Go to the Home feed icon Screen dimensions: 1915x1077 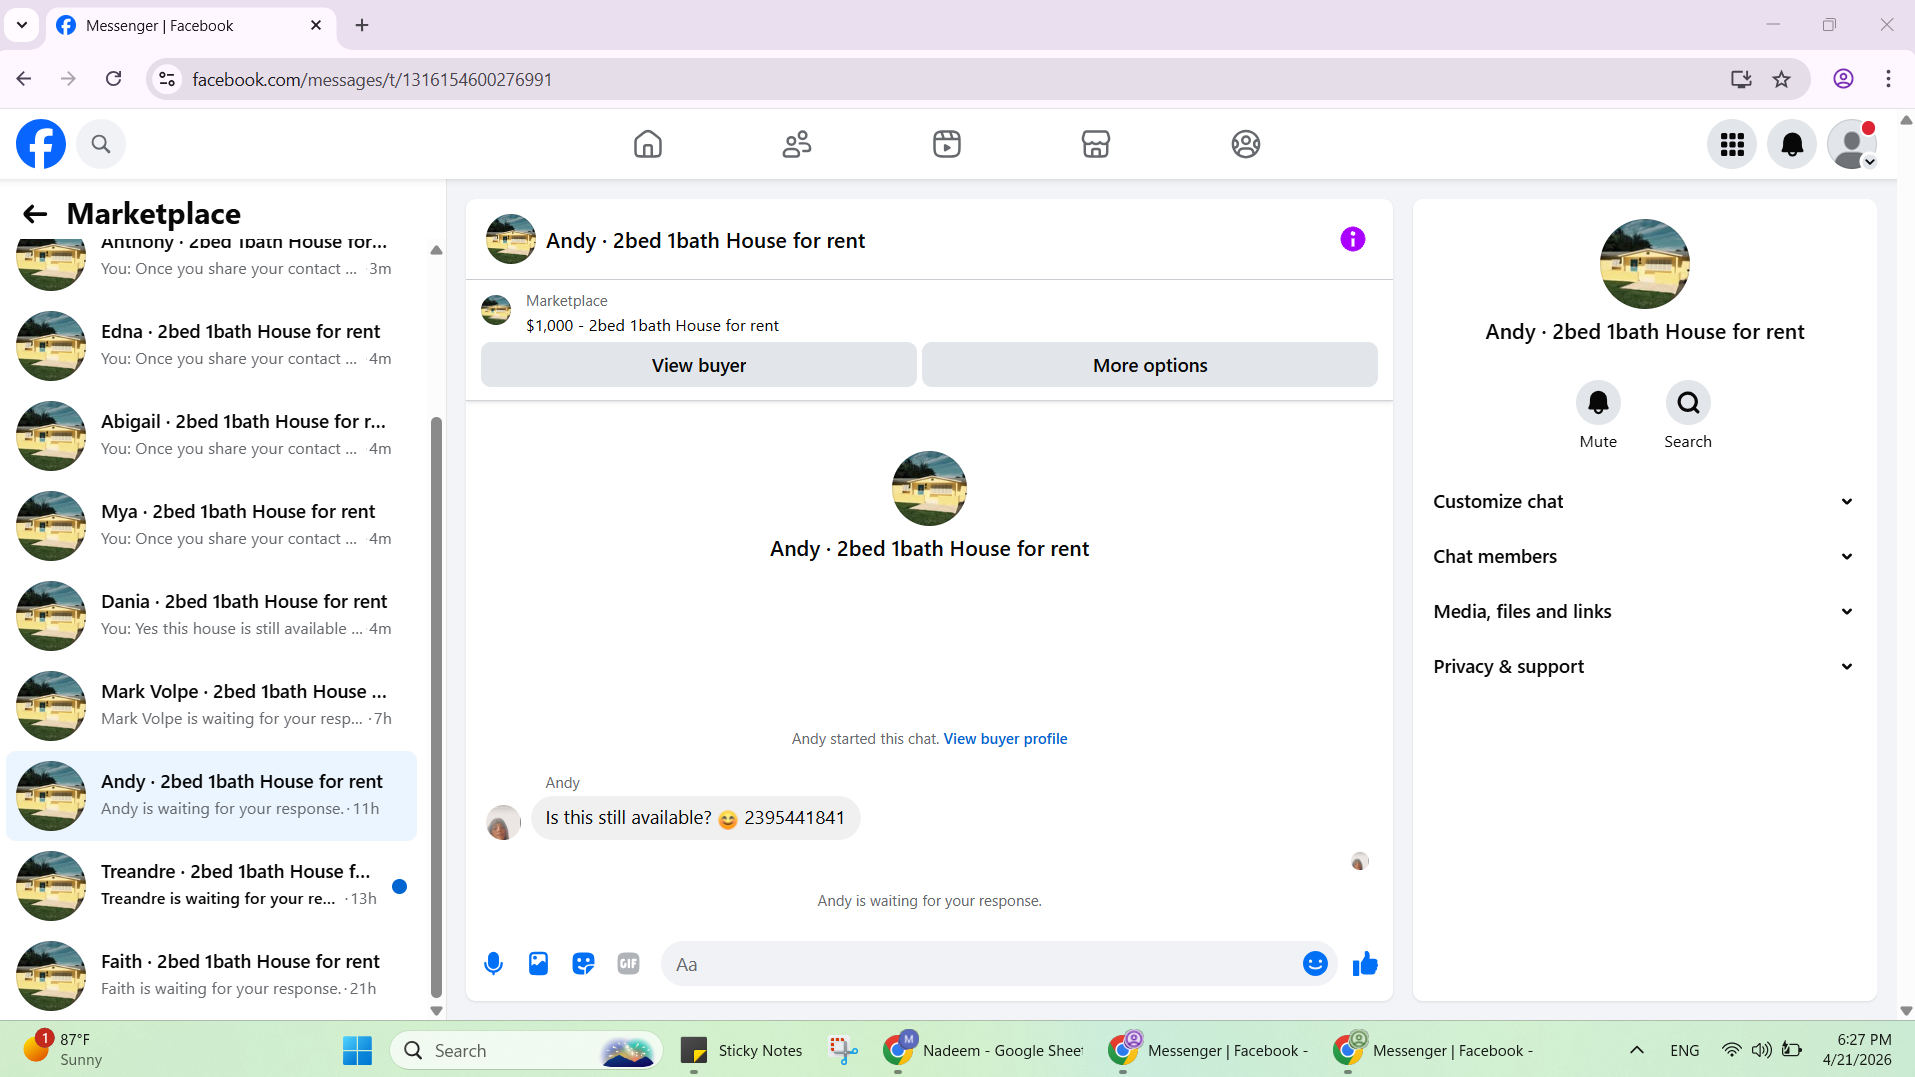pyautogui.click(x=648, y=144)
